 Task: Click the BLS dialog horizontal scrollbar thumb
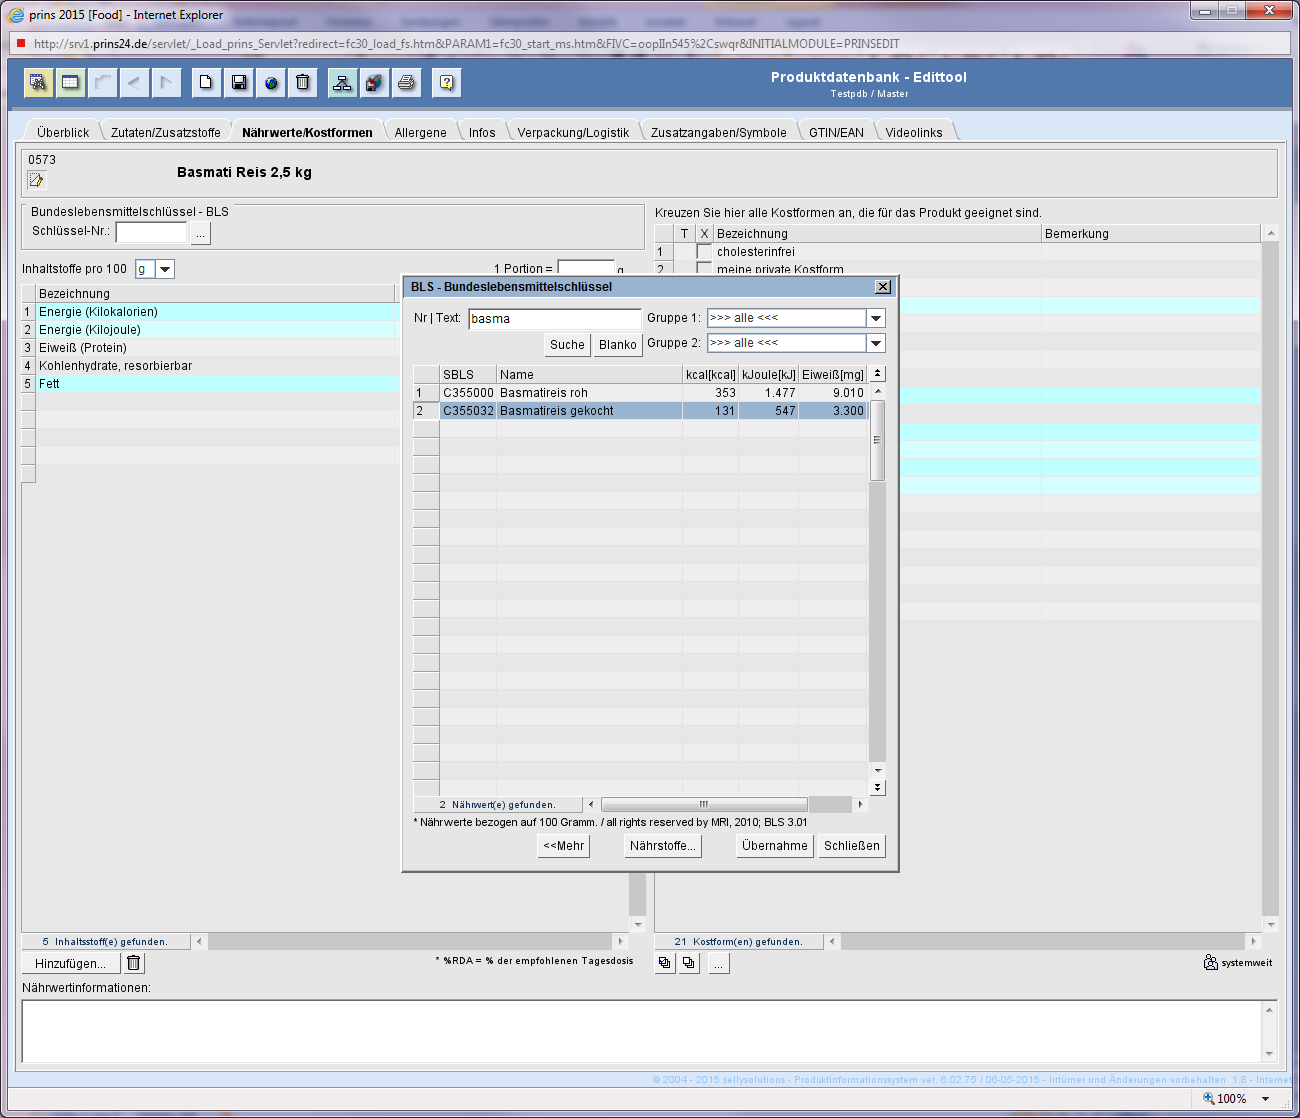point(704,804)
